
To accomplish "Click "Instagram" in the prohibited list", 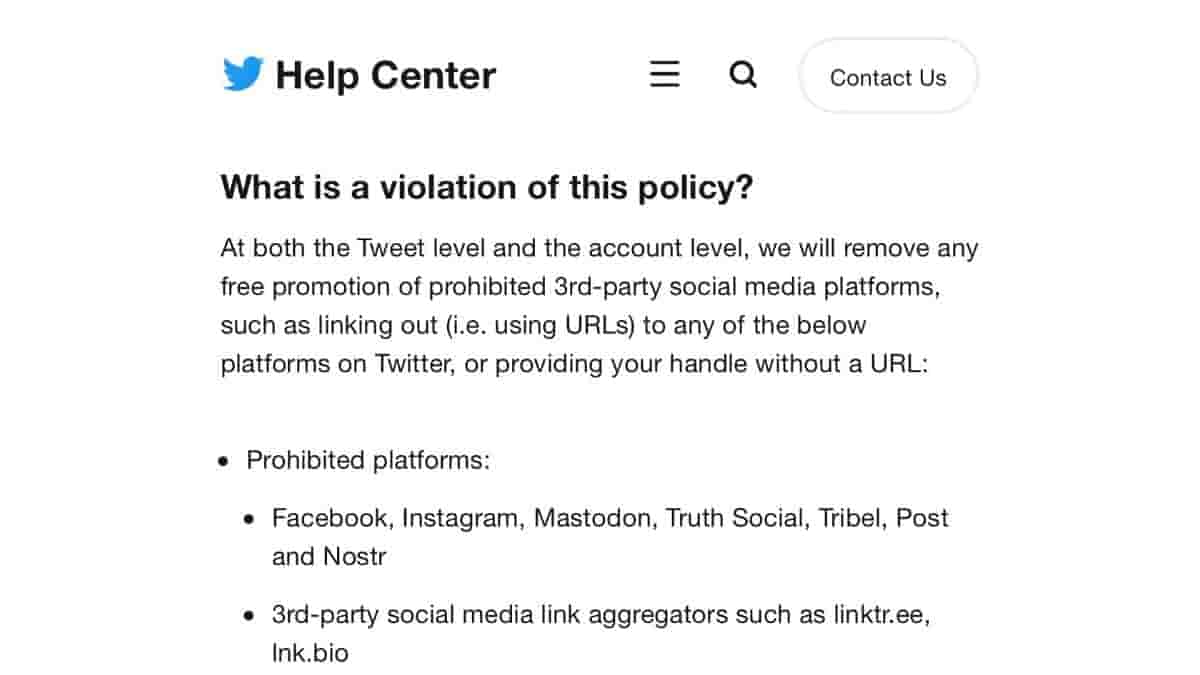I will tap(460, 518).
